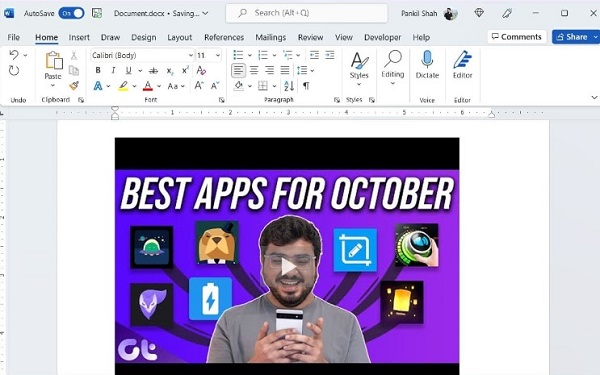Start Dictate voice input
The height and width of the screenshot is (375, 600).
point(427,64)
